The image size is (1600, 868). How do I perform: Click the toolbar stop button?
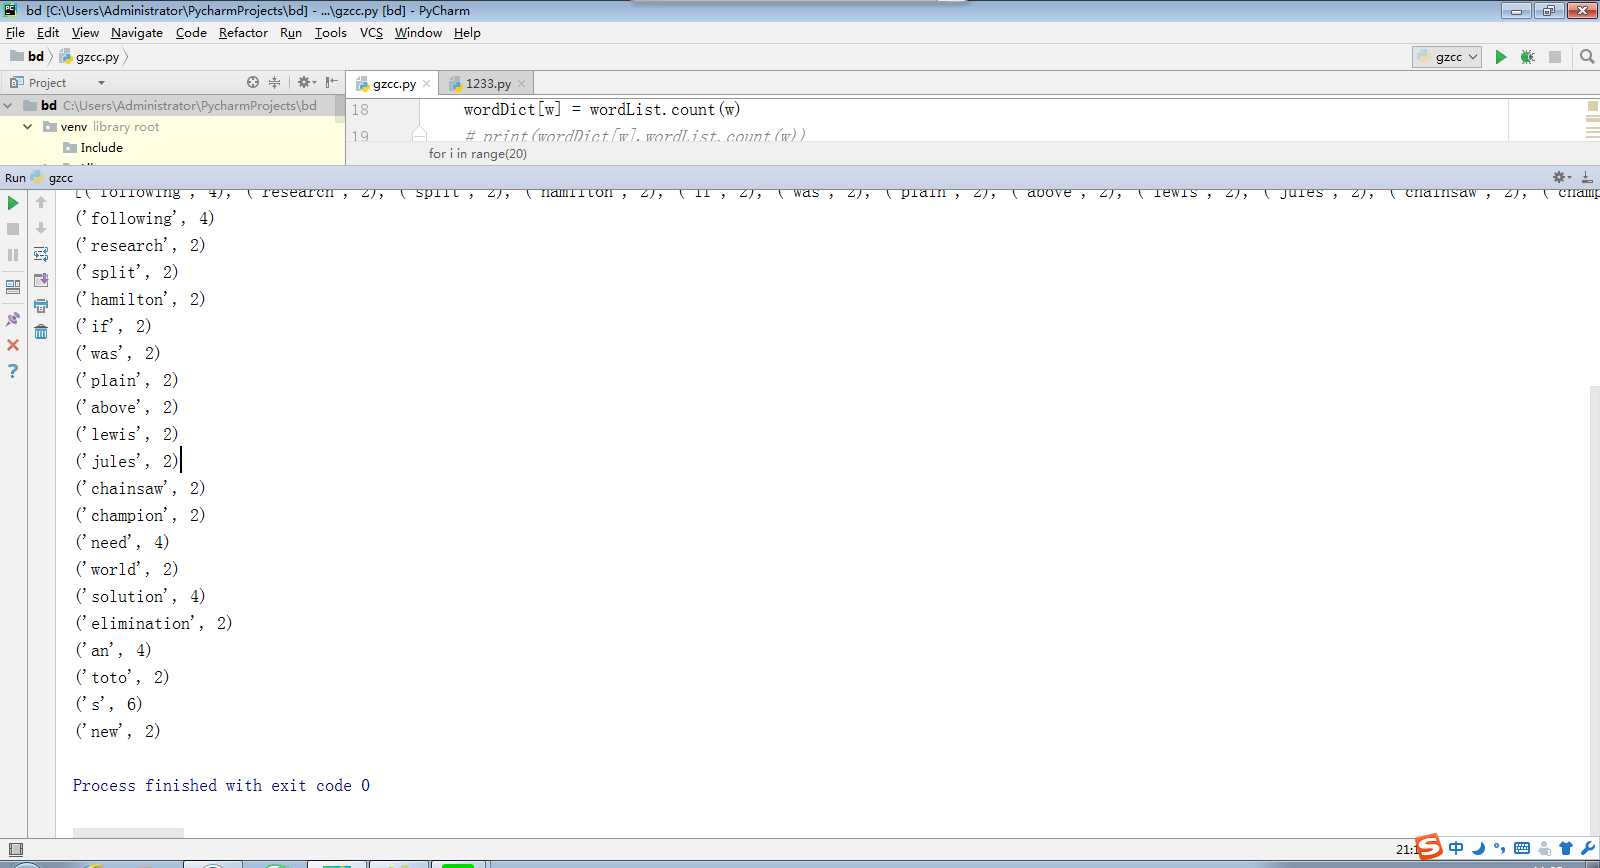click(x=1555, y=57)
